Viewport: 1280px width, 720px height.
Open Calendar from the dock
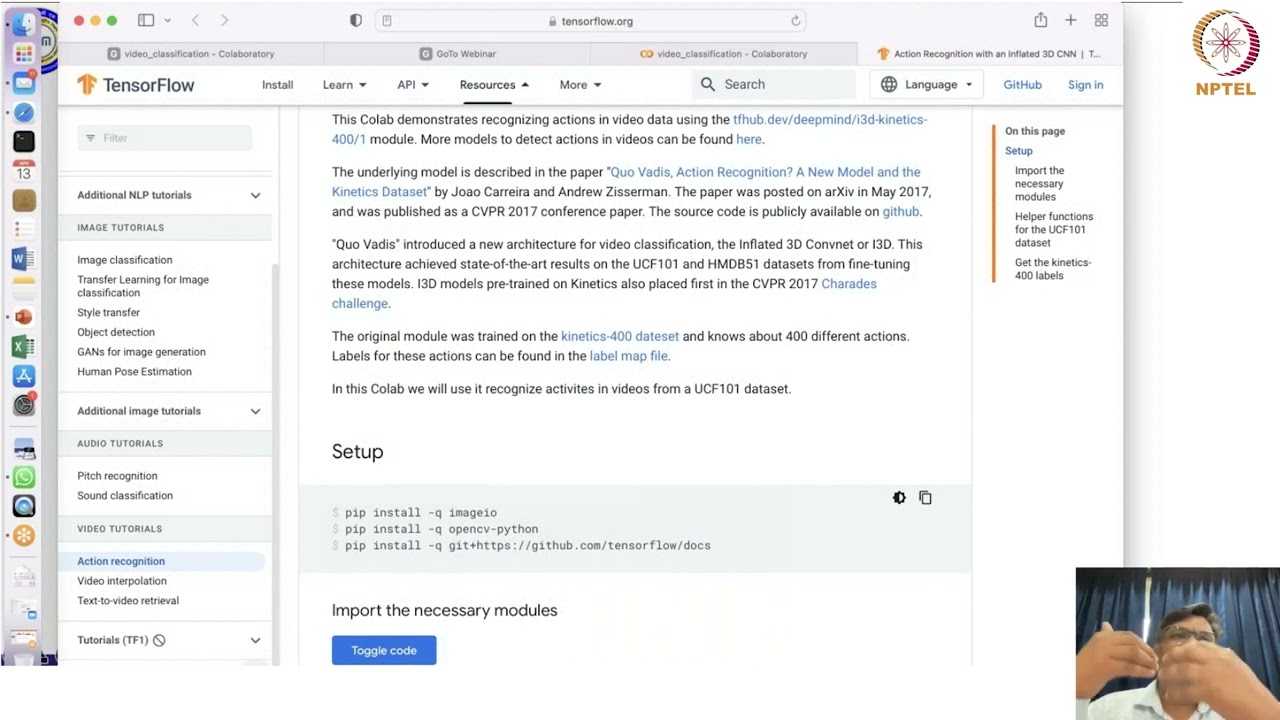pyautogui.click(x=24, y=171)
